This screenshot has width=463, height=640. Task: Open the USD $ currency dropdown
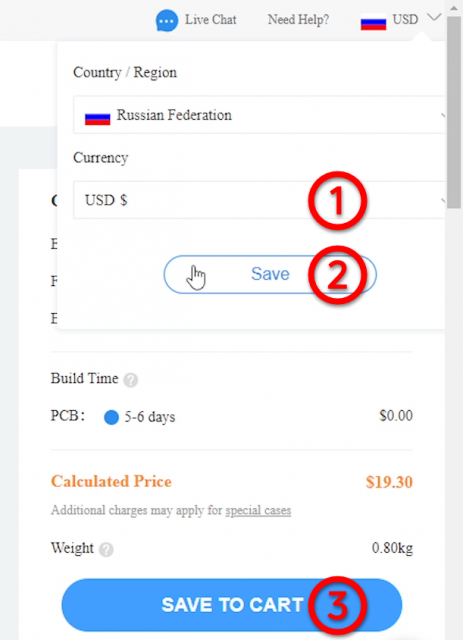pyautogui.click(x=259, y=200)
